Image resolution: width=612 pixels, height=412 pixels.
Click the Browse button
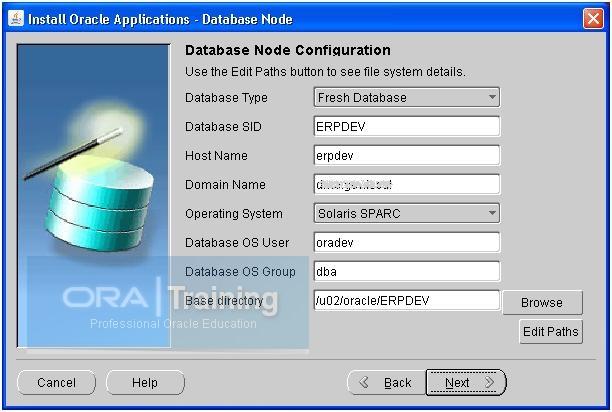click(x=543, y=302)
